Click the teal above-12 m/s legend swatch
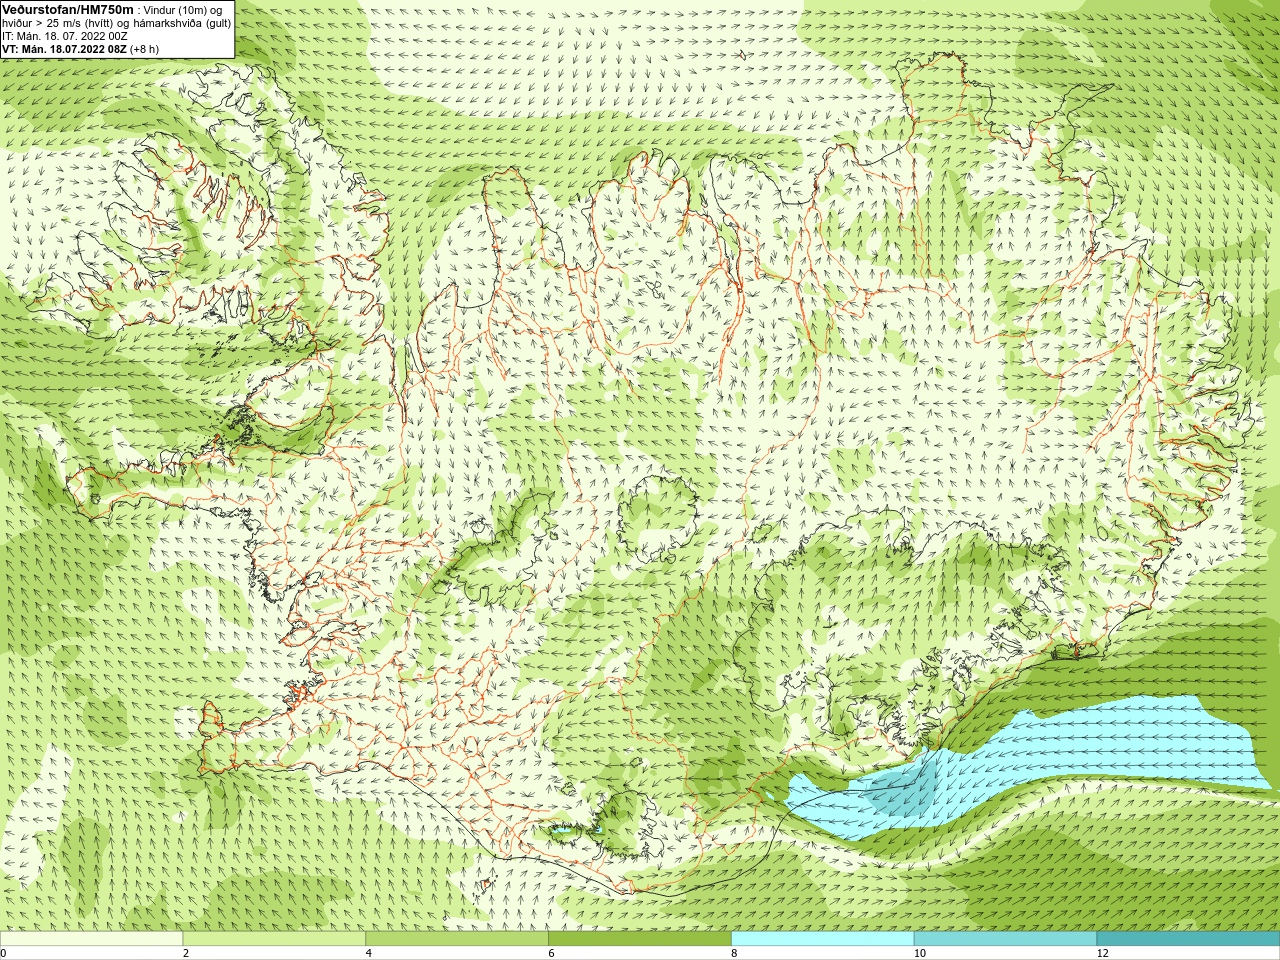 click(x=1188, y=939)
